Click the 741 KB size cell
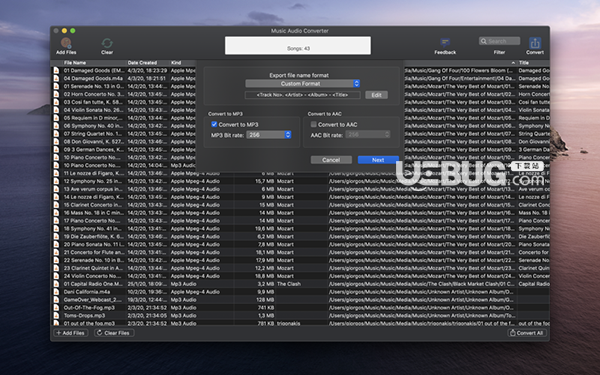Screen dimensions: 600x375 click(x=266, y=308)
